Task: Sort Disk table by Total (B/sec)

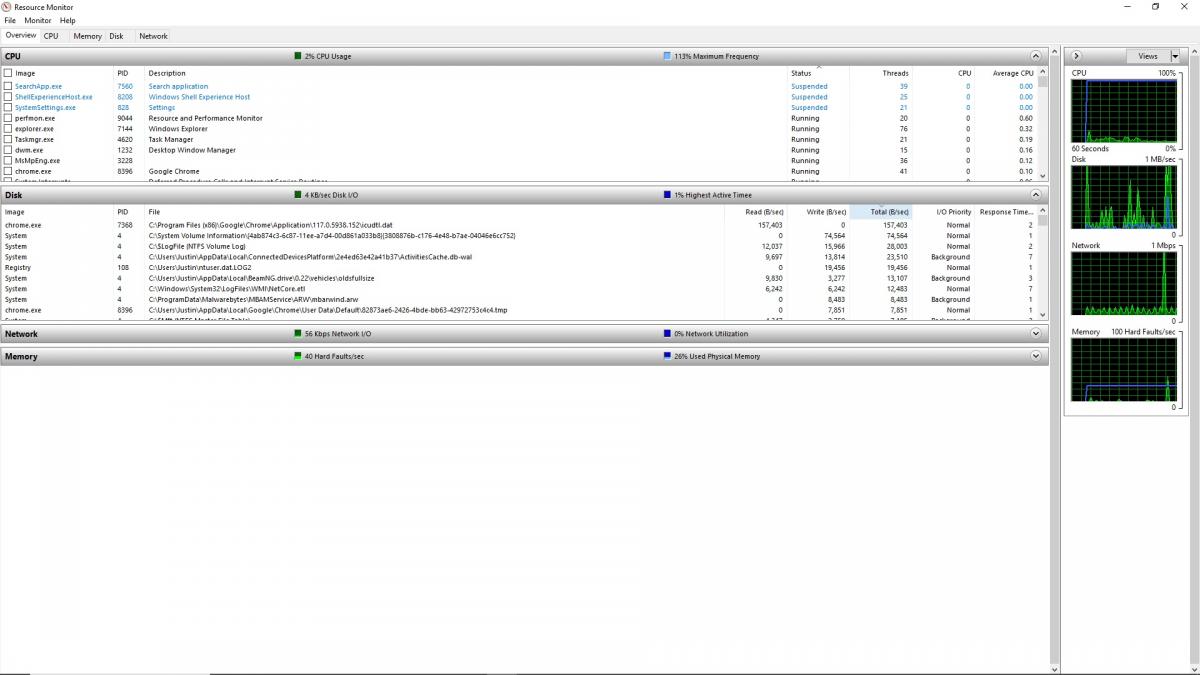Action: (x=881, y=212)
